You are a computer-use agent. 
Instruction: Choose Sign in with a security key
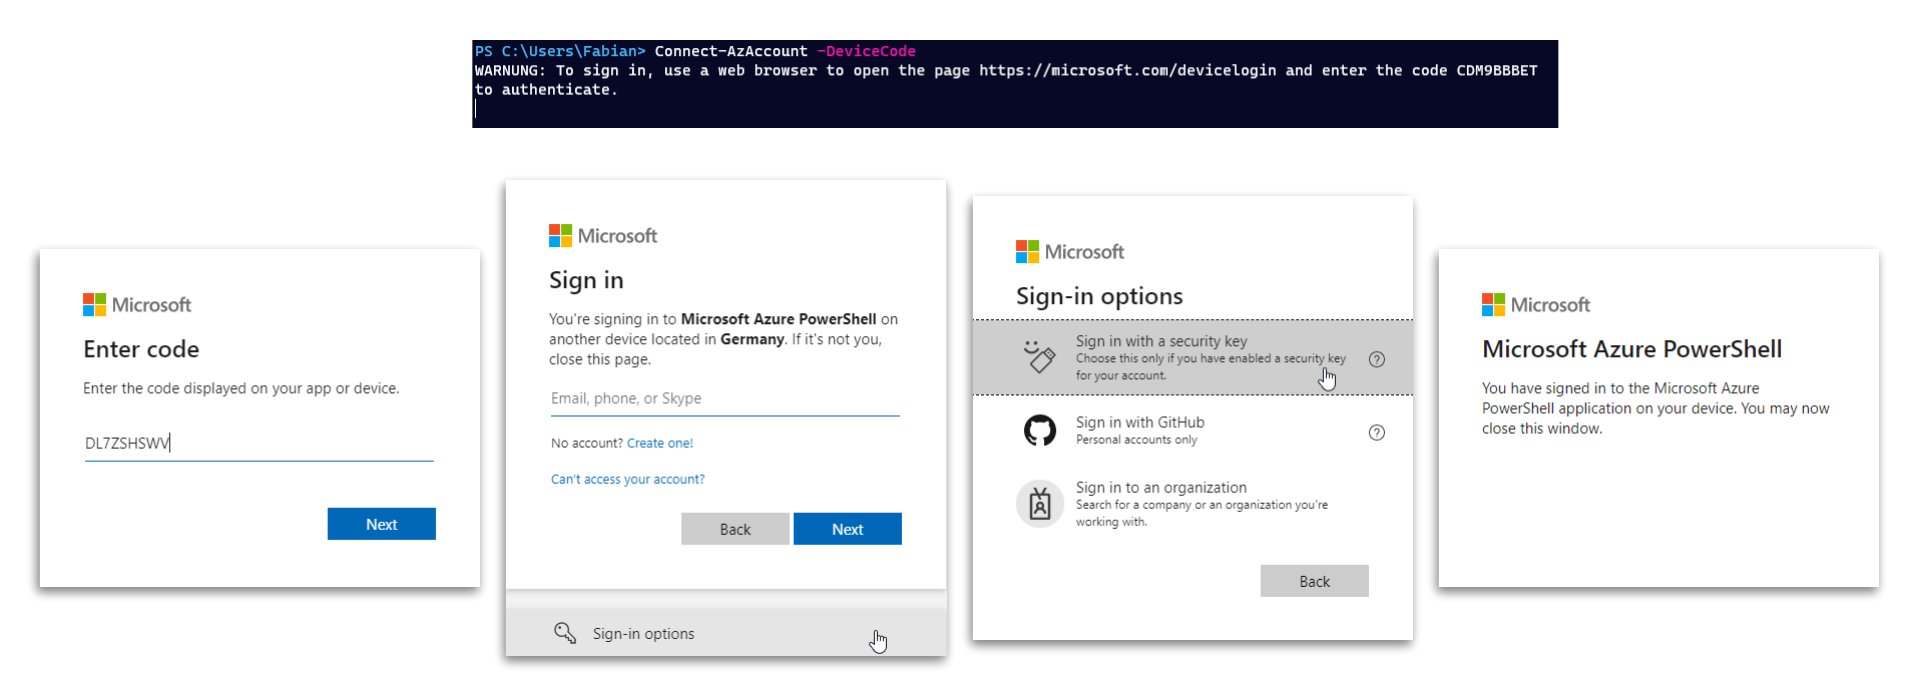coord(1193,358)
